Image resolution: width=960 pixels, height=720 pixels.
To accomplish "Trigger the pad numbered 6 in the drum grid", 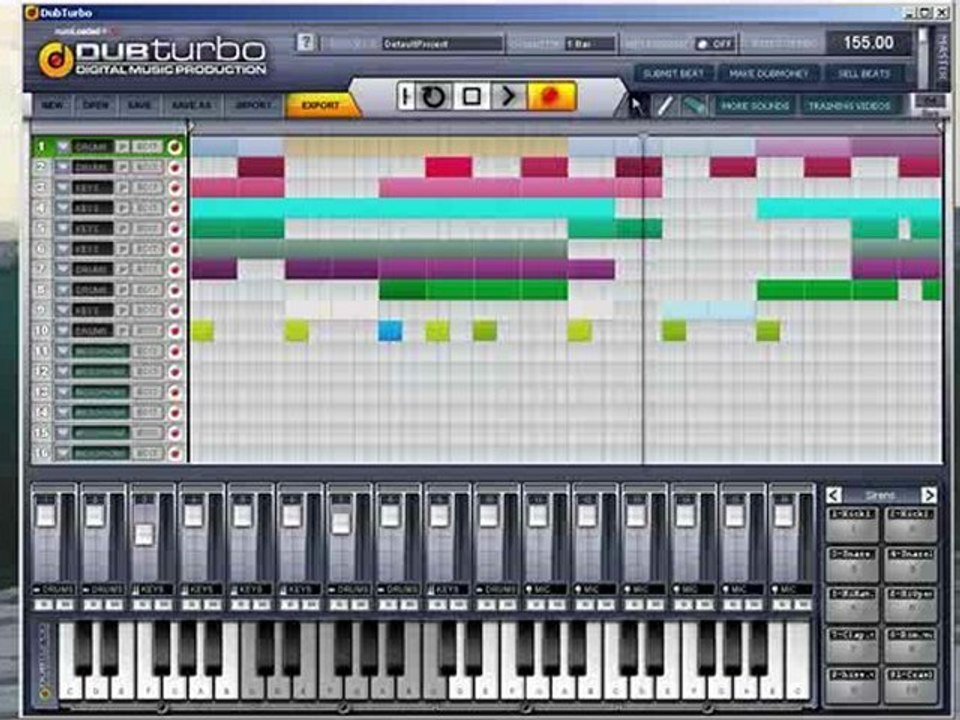I will [x=910, y=604].
